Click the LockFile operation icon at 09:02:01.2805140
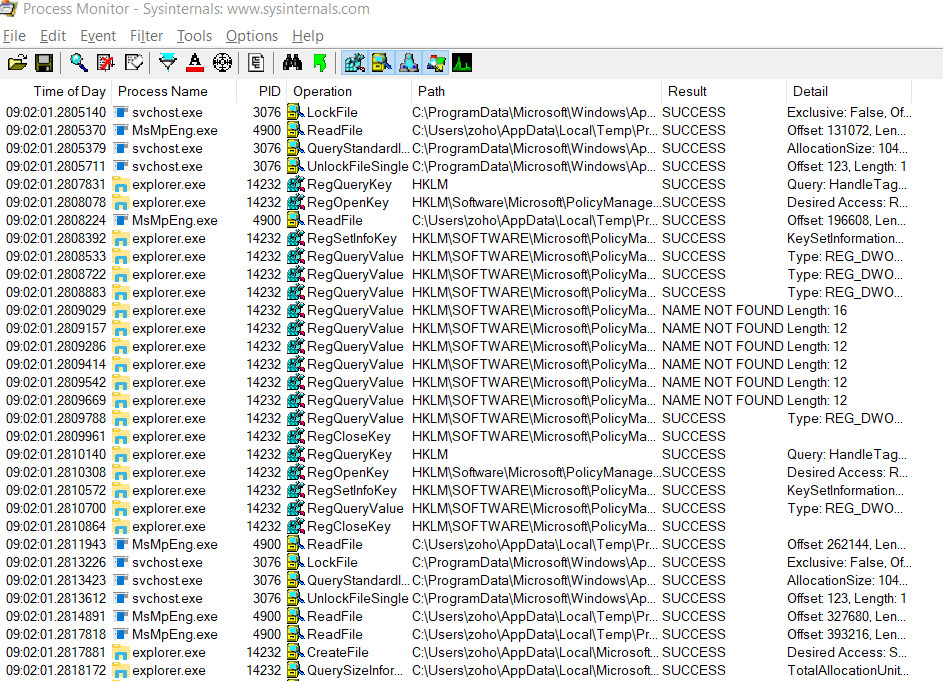The height and width of the screenshot is (681, 943). [295, 112]
